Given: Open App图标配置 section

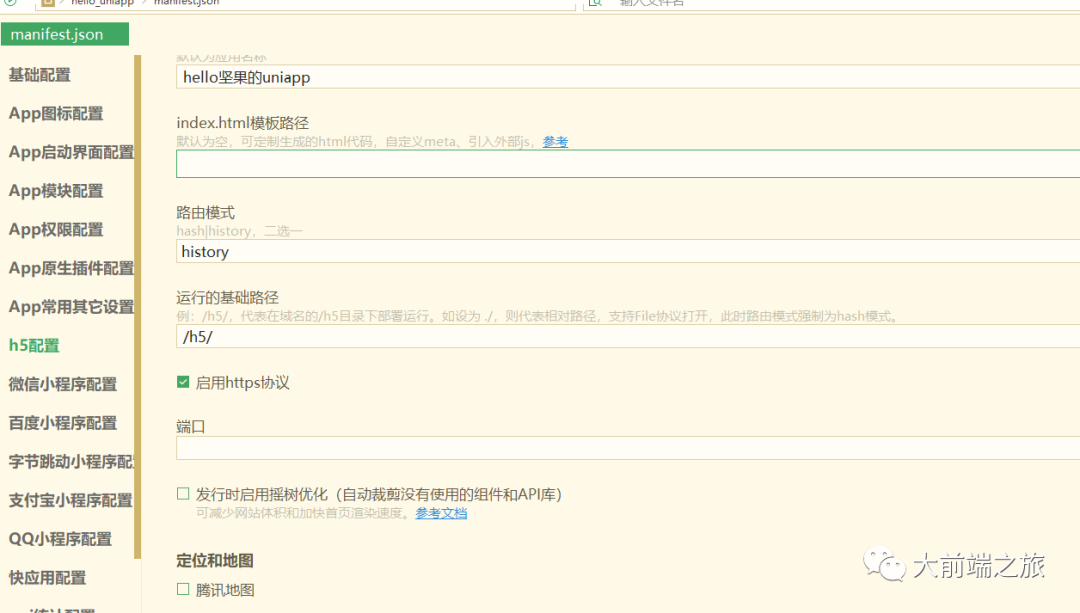Looking at the screenshot, I should click(x=56, y=114).
